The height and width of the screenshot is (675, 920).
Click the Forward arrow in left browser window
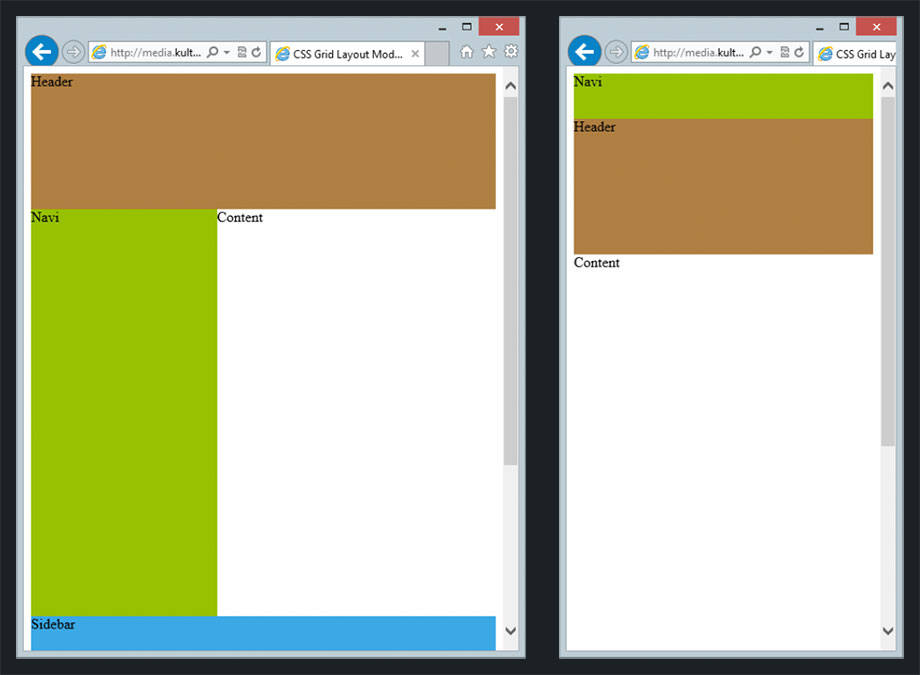[x=73, y=52]
